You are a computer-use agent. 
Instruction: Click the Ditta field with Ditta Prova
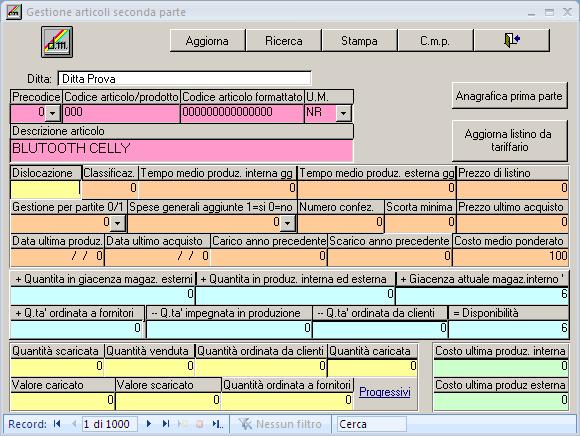[184, 79]
